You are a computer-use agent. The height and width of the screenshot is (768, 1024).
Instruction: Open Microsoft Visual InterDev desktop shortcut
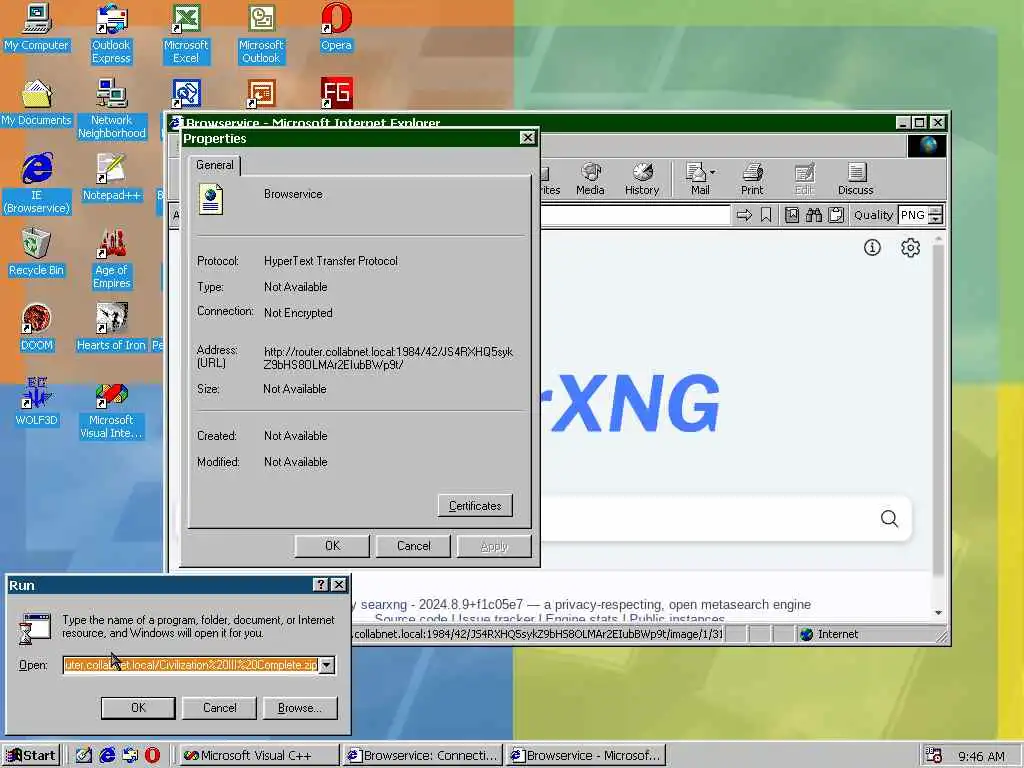[112, 409]
